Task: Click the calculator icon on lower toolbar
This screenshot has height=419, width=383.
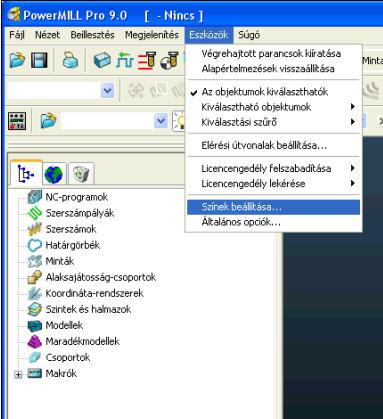Action: 17,121
